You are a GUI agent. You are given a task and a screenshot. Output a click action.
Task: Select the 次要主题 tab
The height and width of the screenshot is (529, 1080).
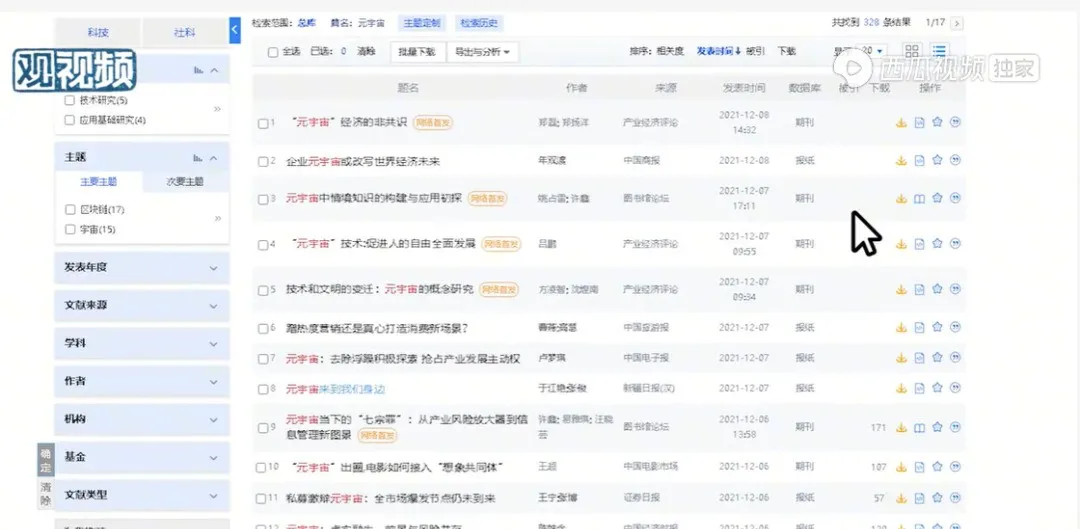point(185,182)
